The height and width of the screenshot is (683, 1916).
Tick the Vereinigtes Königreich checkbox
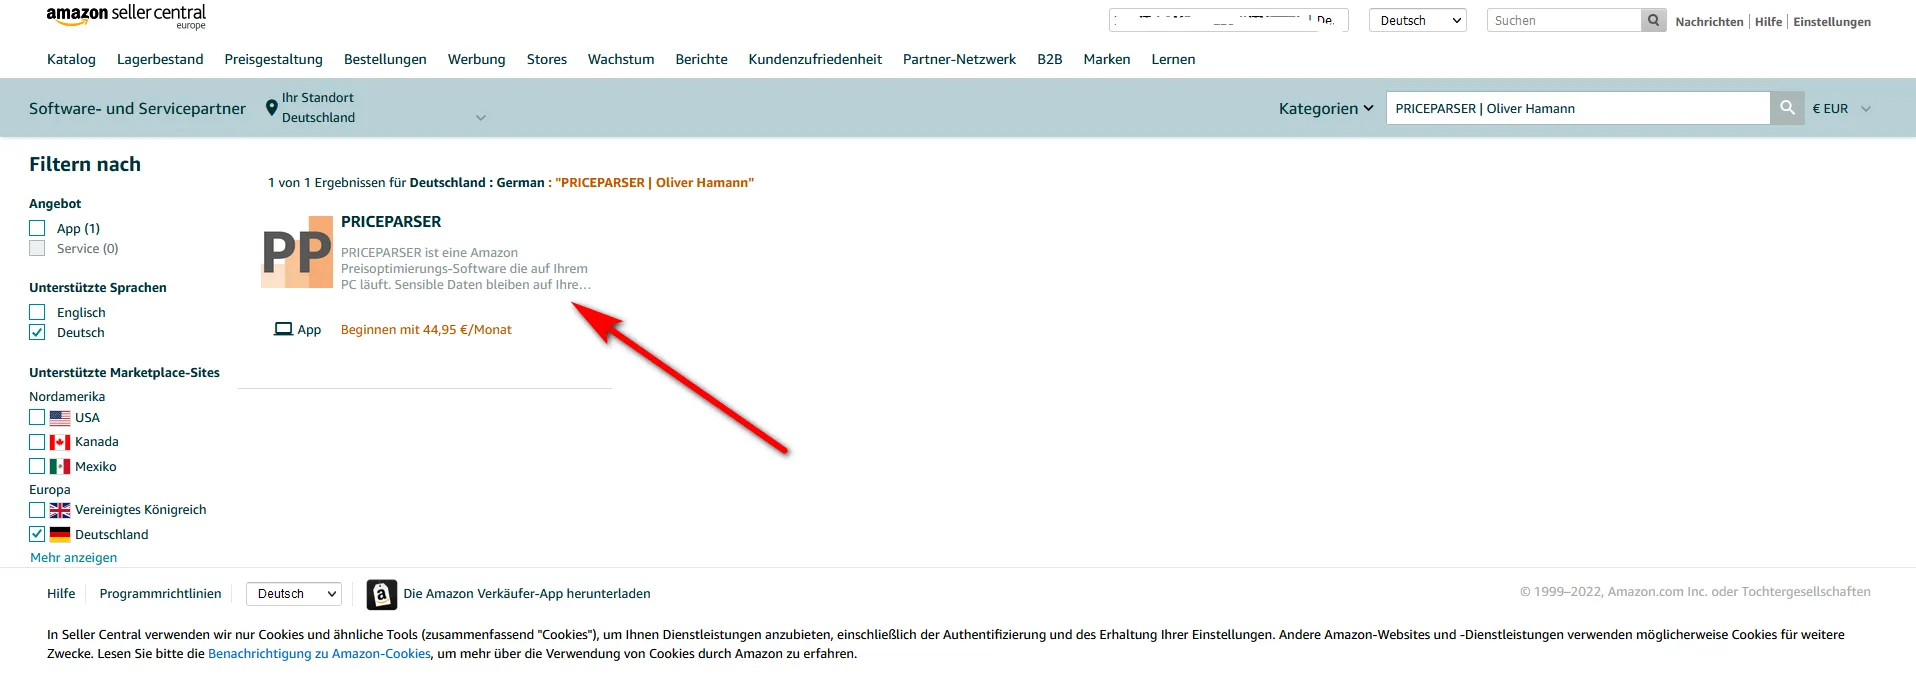pos(37,509)
